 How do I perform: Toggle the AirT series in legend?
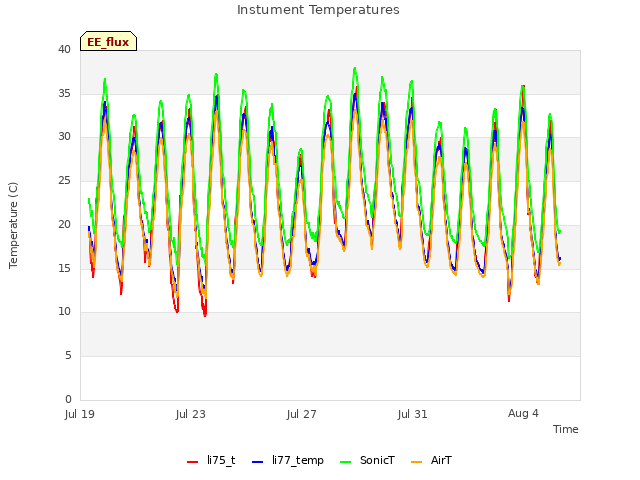(431, 460)
